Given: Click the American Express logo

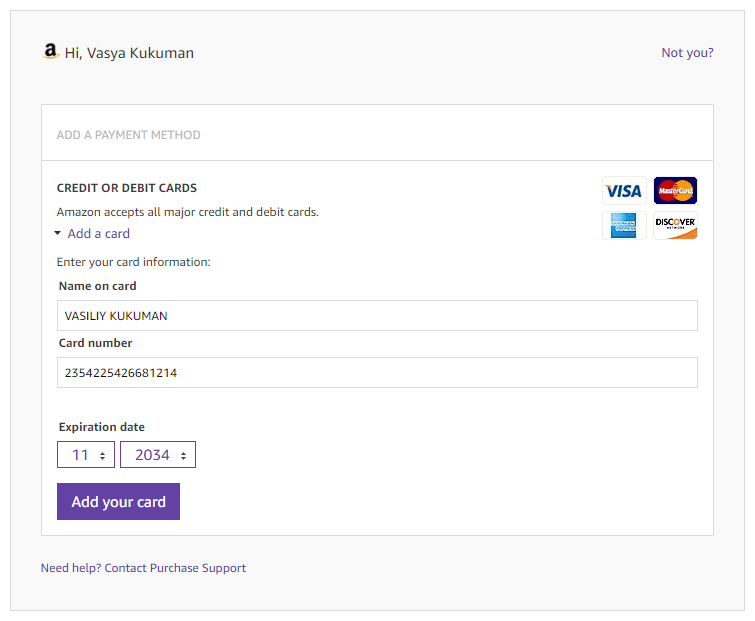Looking at the screenshot, I should [x=623, y=226].
